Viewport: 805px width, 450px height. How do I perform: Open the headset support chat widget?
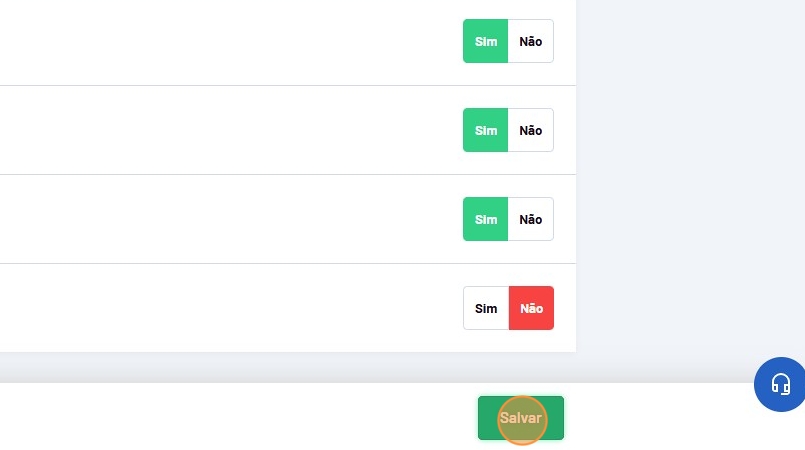[x=781, y=384]
